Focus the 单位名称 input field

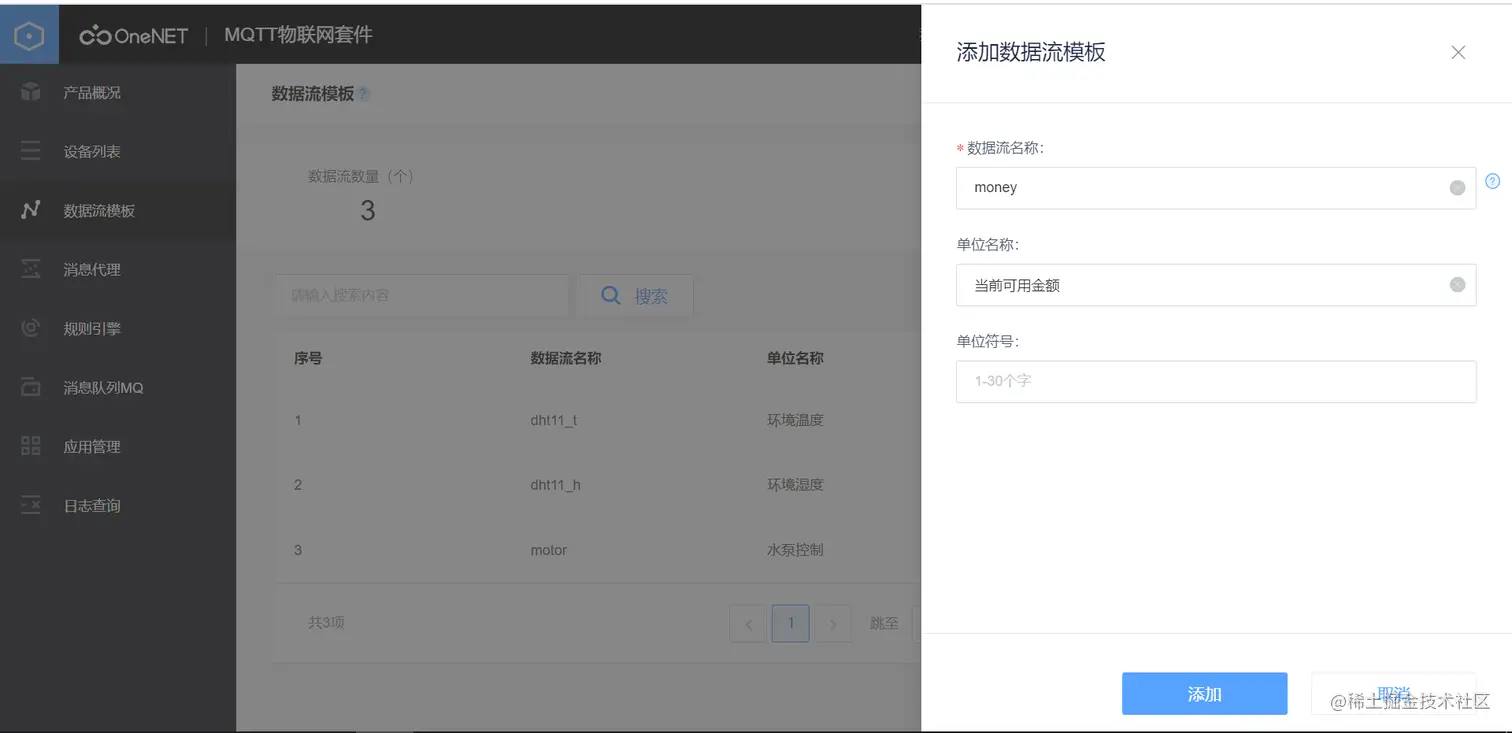[x=1216, y=285]
